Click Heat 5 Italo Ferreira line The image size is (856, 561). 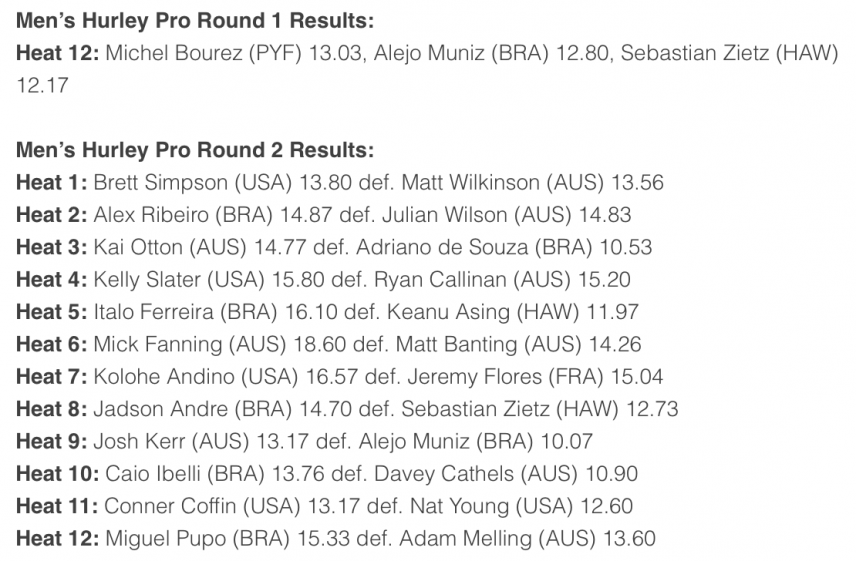pos(327,312)
